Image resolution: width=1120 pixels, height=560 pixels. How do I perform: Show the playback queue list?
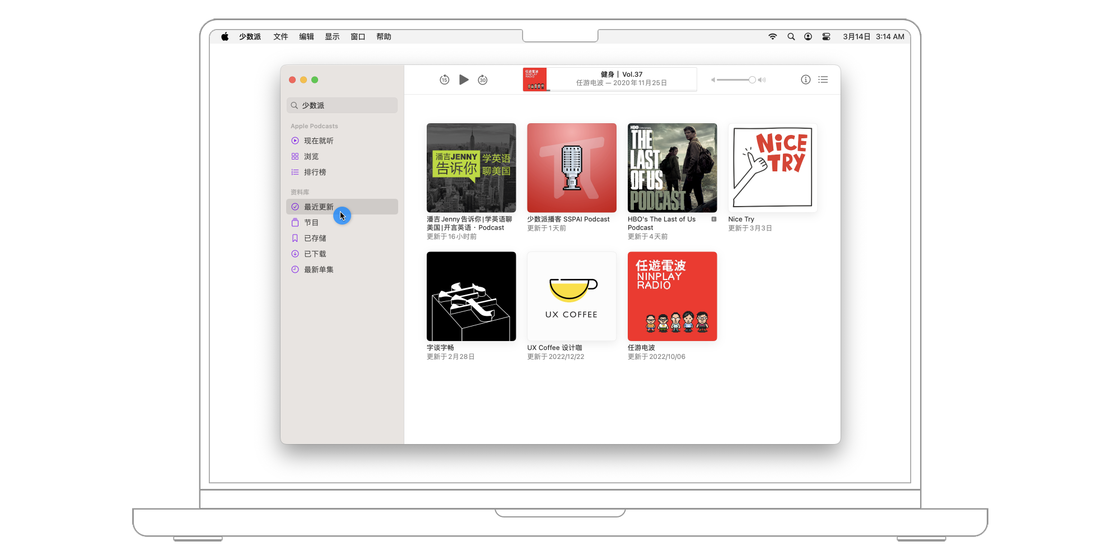click(823, 80)
